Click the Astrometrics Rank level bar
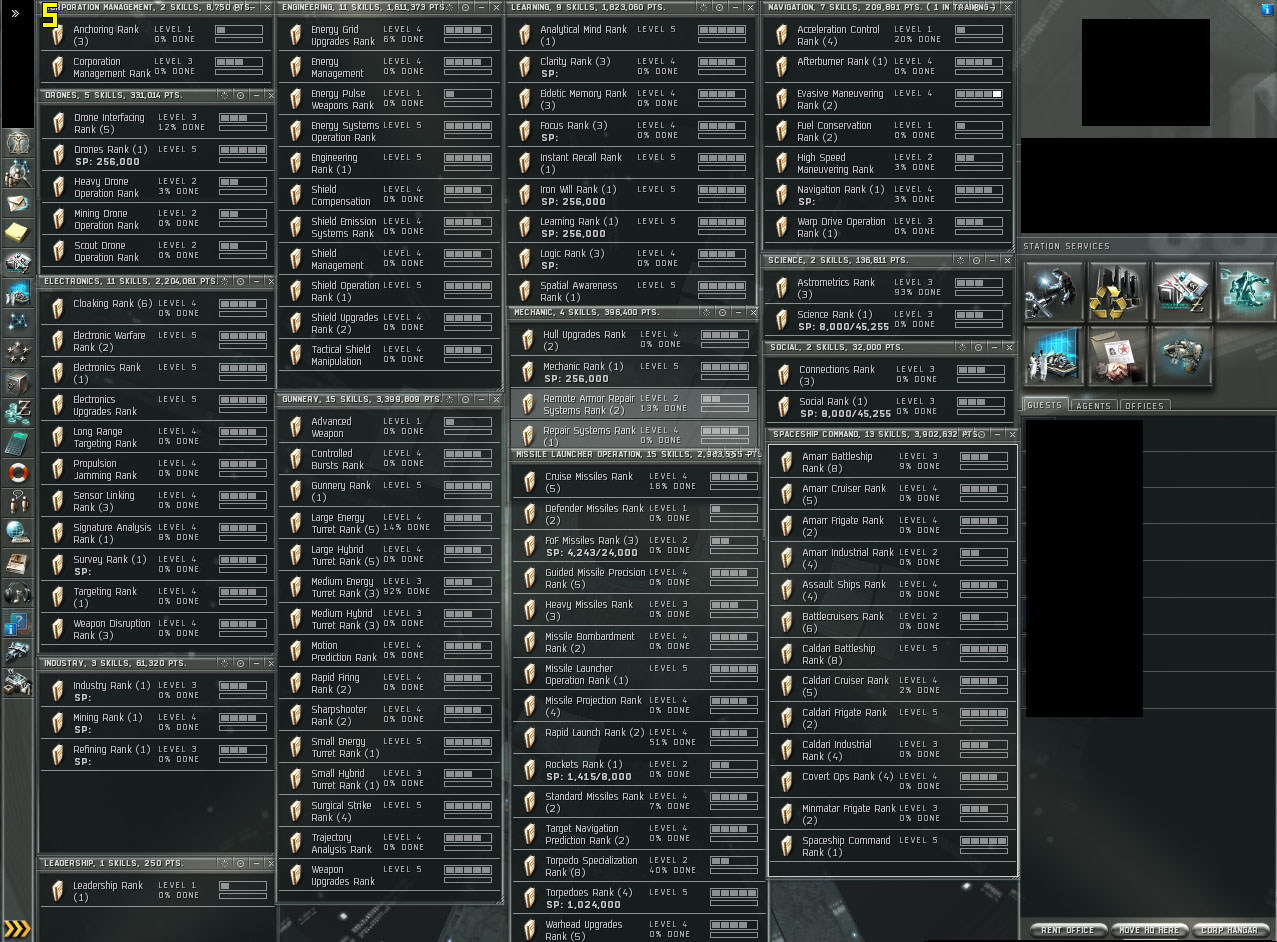The width and height of the screenshot is (1277, 942). tap(979, 283)
